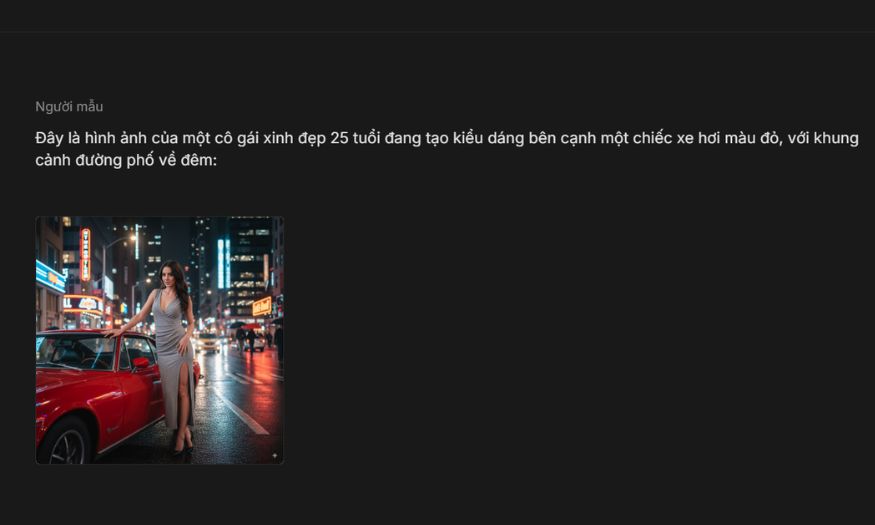The height and width of the screenshot is (525, 875).
Task: Click the yellow taxi in the background
Action: (x=209, y=342)
